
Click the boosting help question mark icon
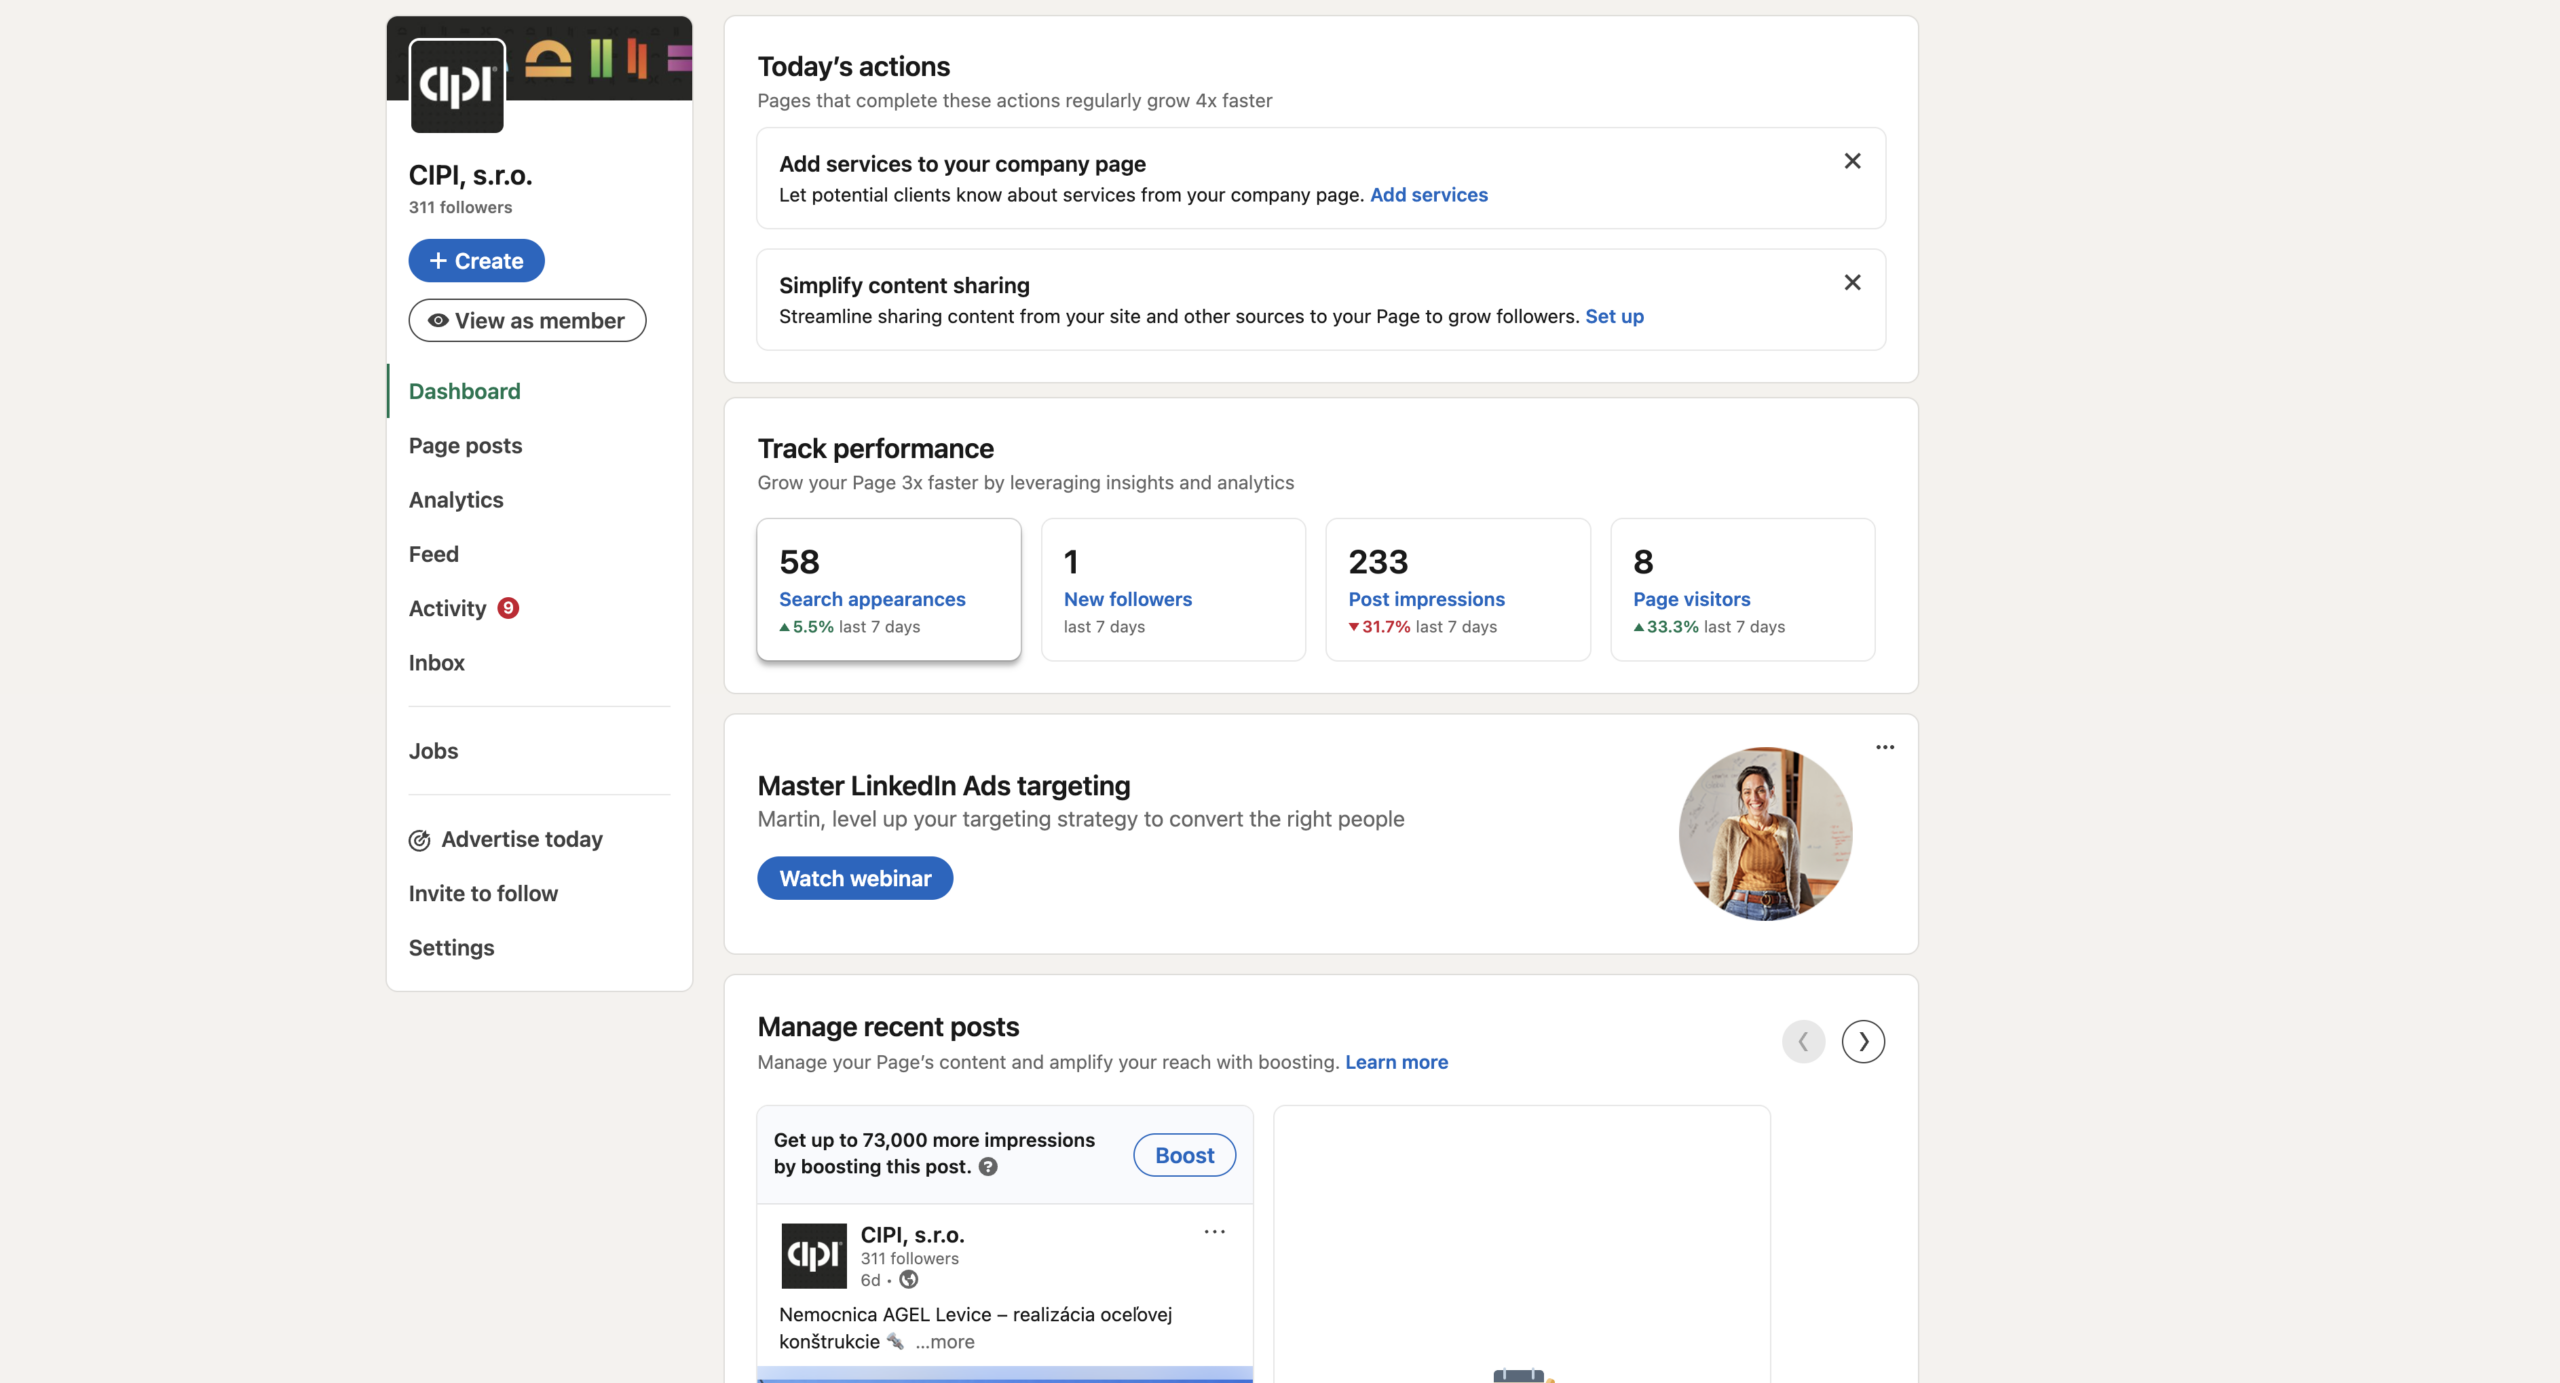coord(988,1166)
